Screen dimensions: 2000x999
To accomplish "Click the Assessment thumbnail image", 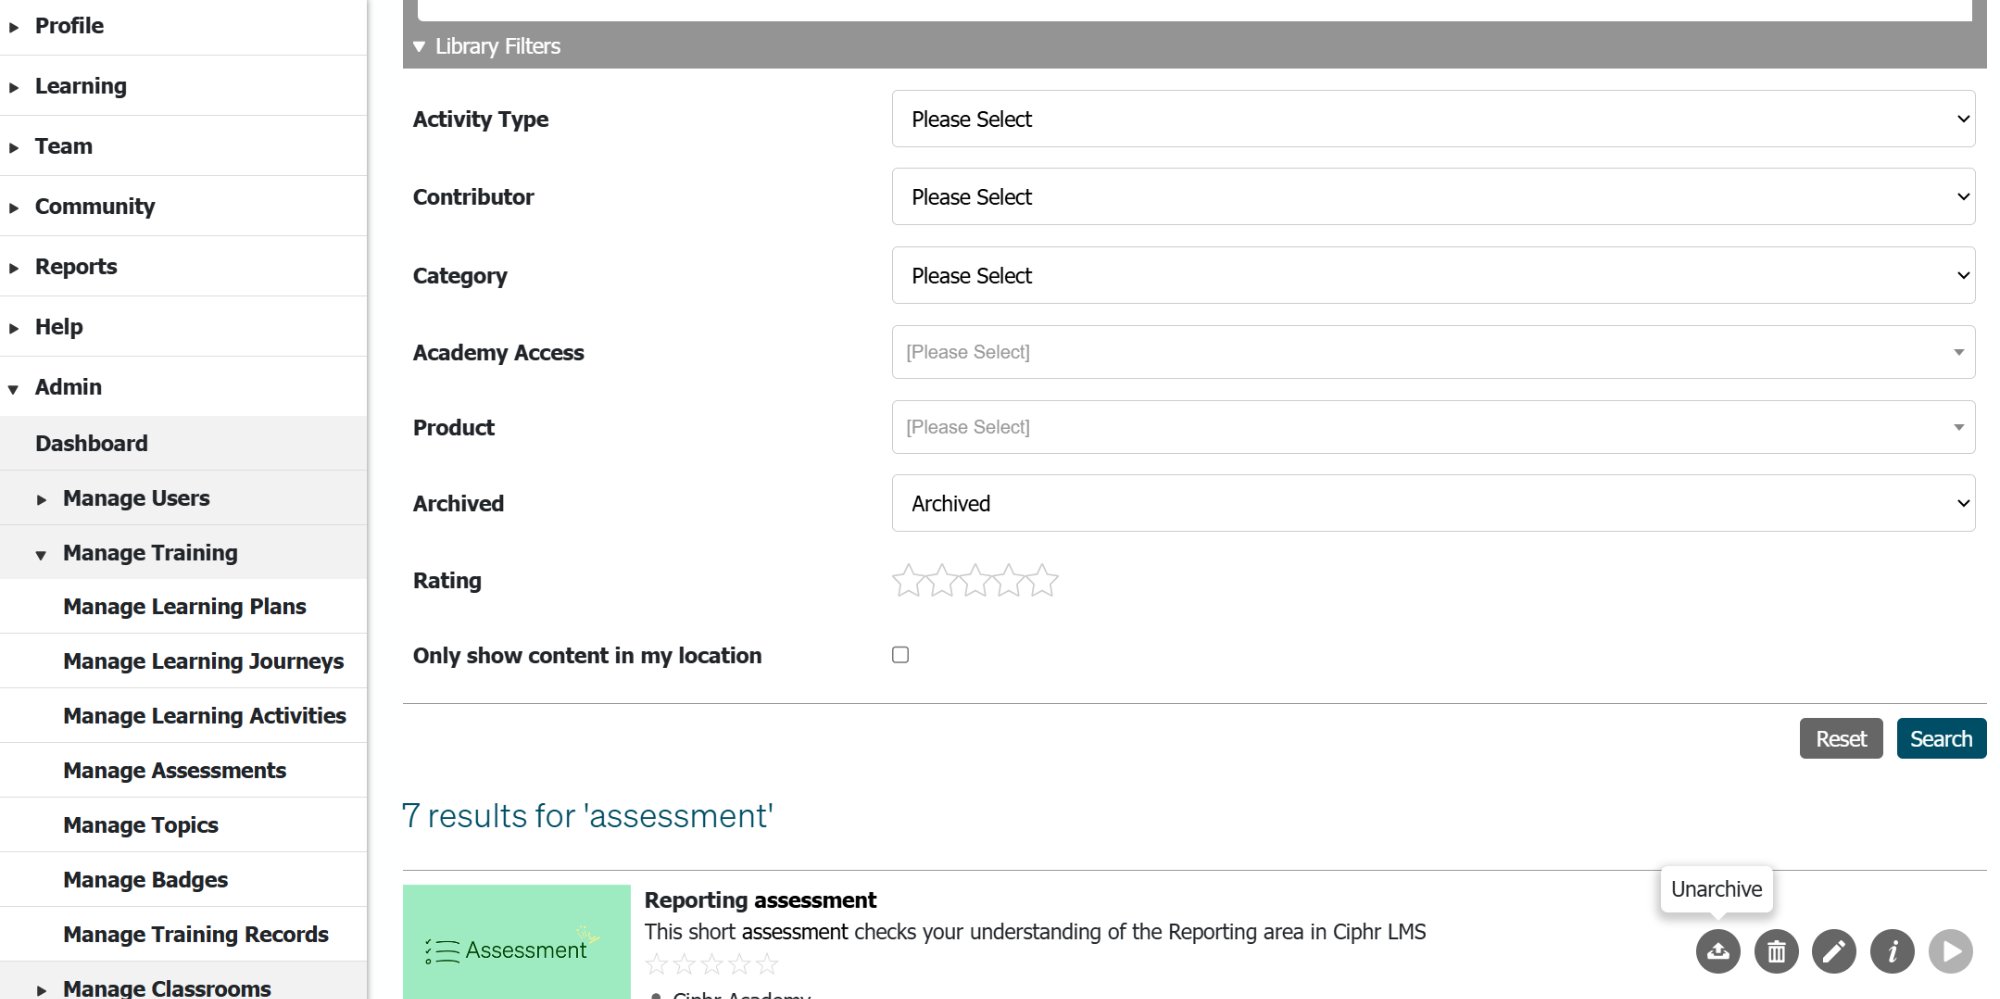I will pos(516,941).
